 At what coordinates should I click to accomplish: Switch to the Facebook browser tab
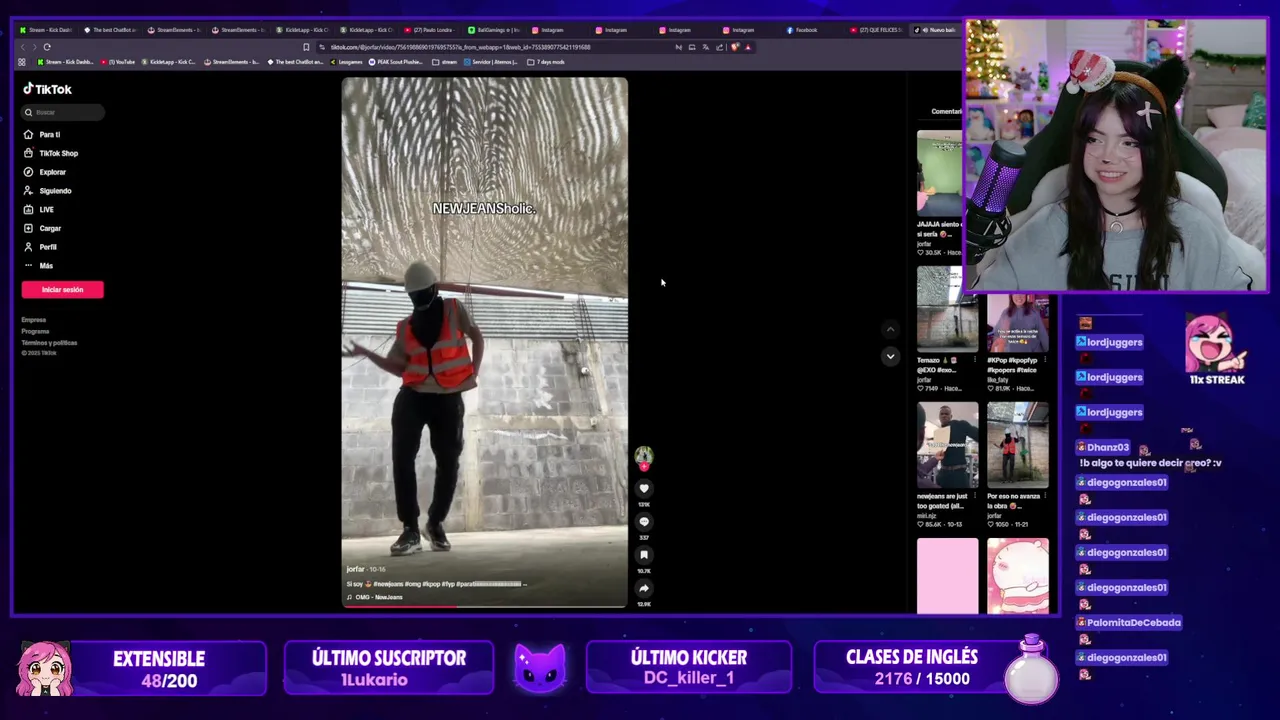815,30
